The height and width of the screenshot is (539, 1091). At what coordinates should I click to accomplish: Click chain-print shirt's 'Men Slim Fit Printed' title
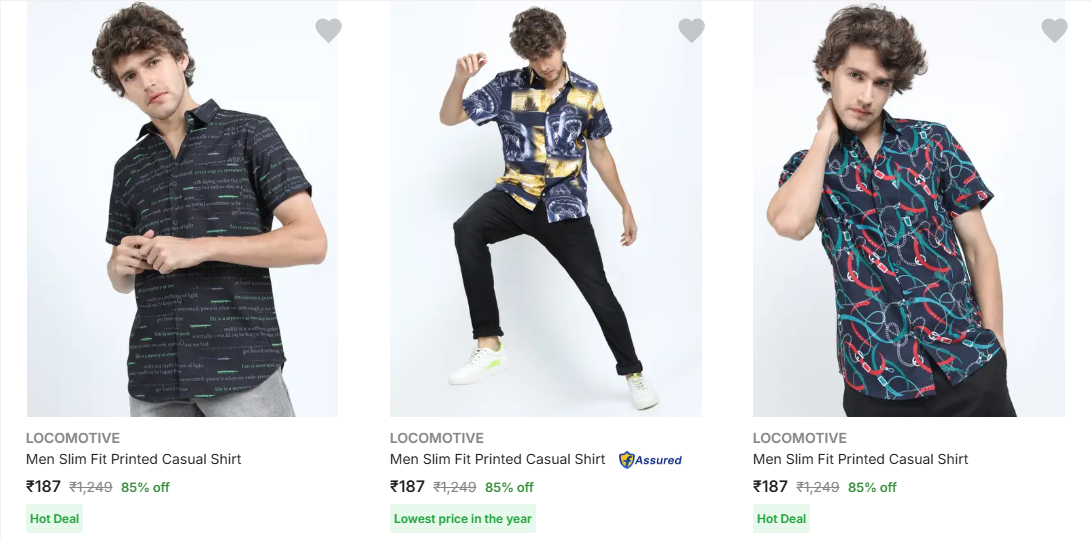(860, 459)
